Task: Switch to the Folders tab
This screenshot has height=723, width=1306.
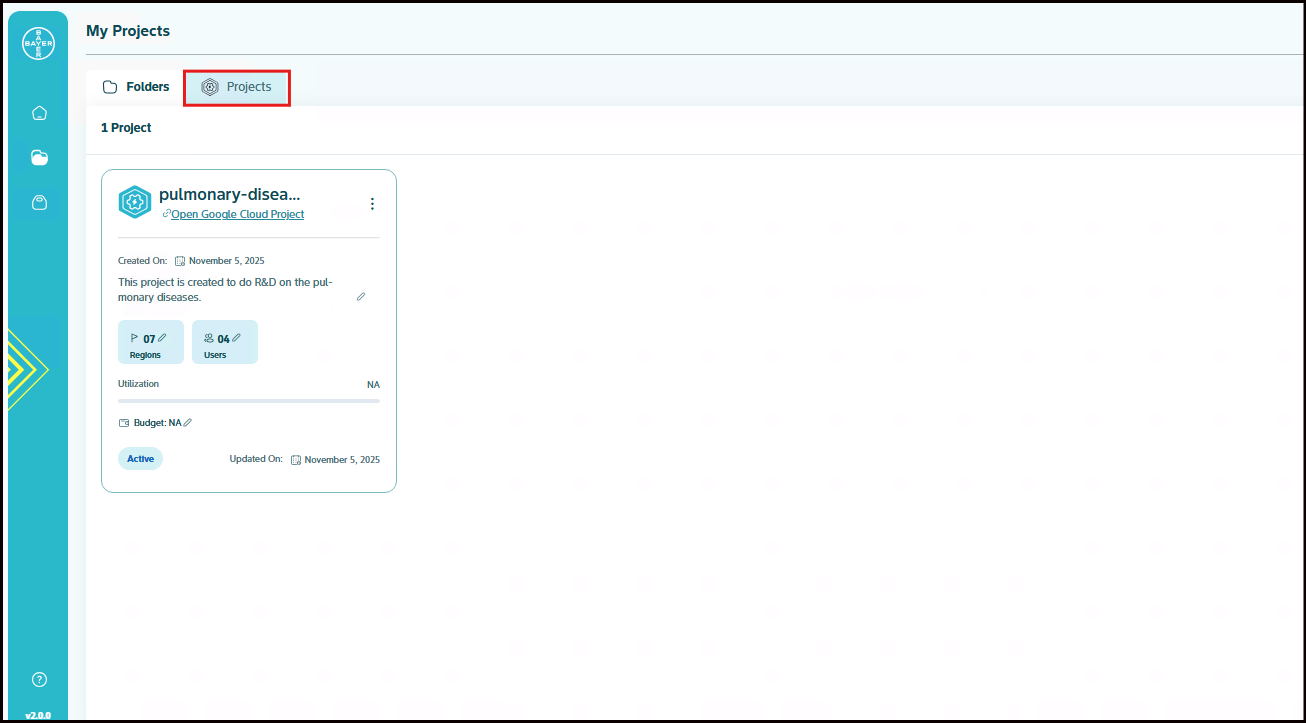Action: [x=136, y=87]
